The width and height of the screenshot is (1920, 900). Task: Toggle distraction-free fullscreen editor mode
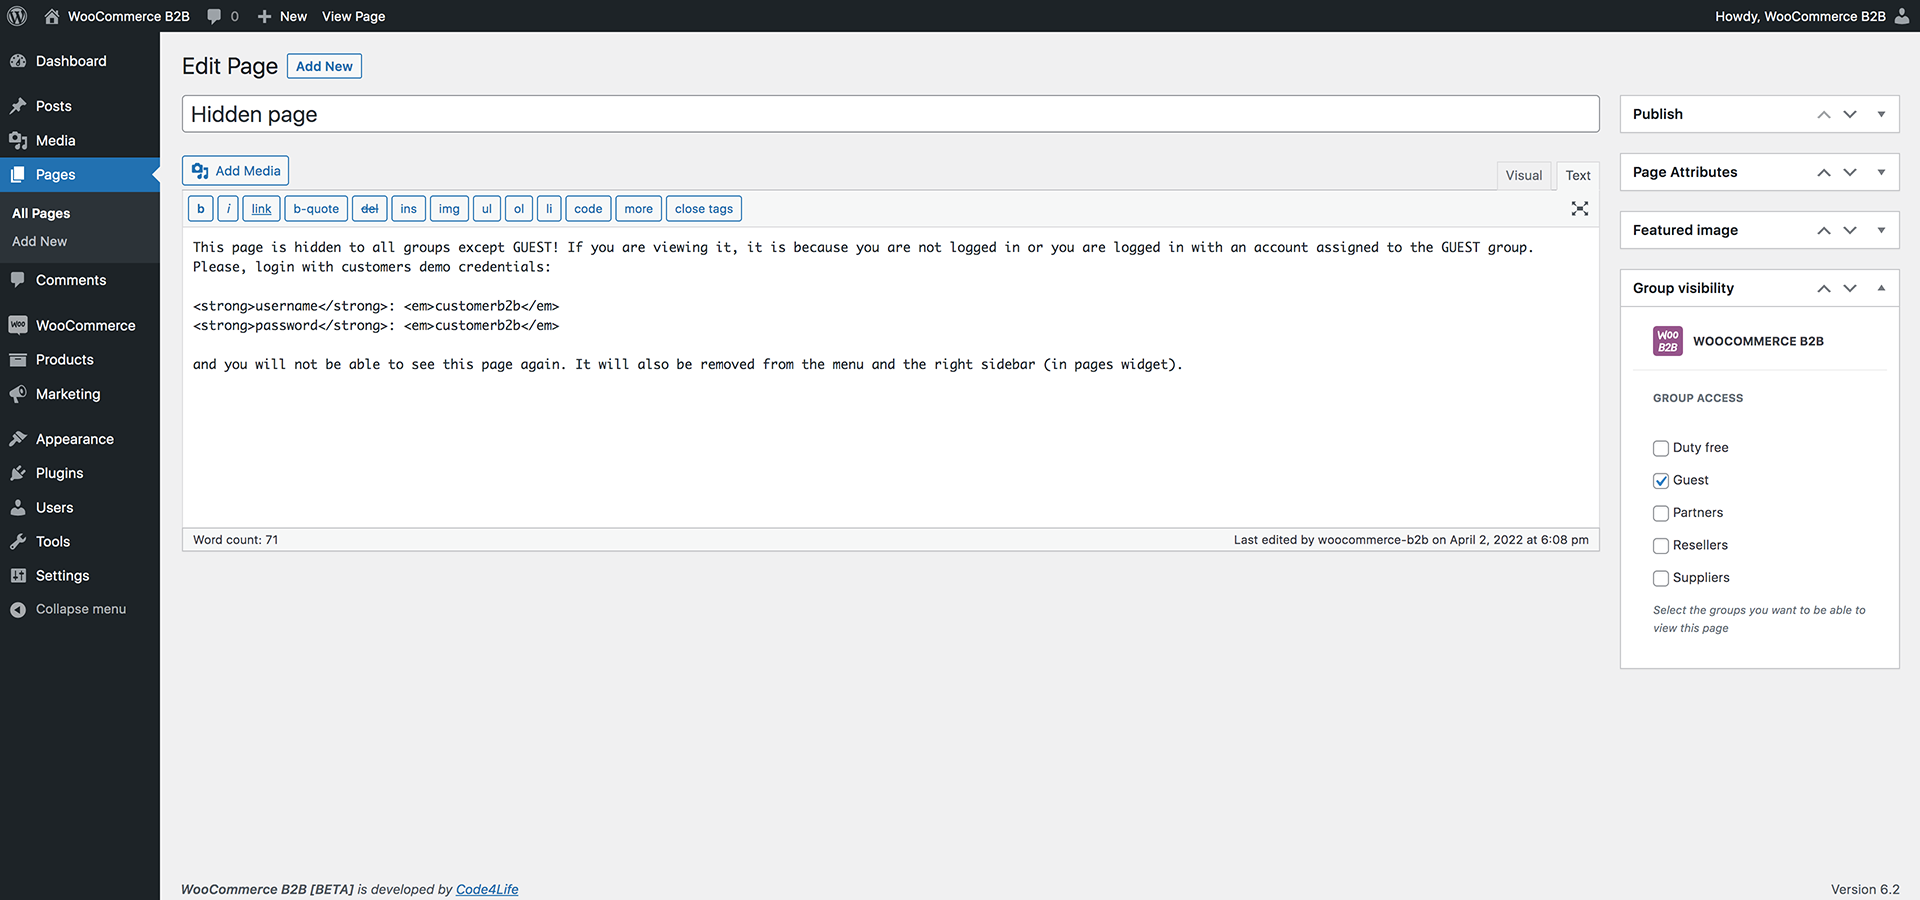pyautogui.click(x=1580, y=209)
